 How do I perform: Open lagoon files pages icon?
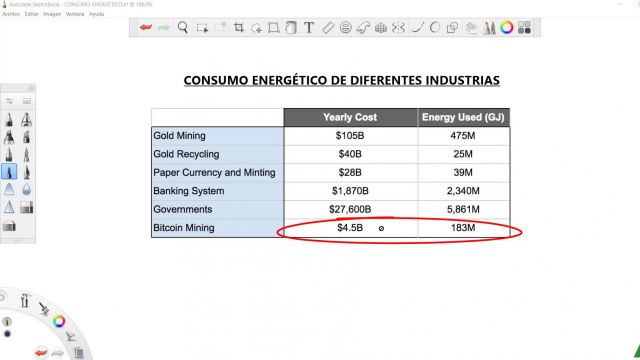pyautogui.click(x=78, y=352)
